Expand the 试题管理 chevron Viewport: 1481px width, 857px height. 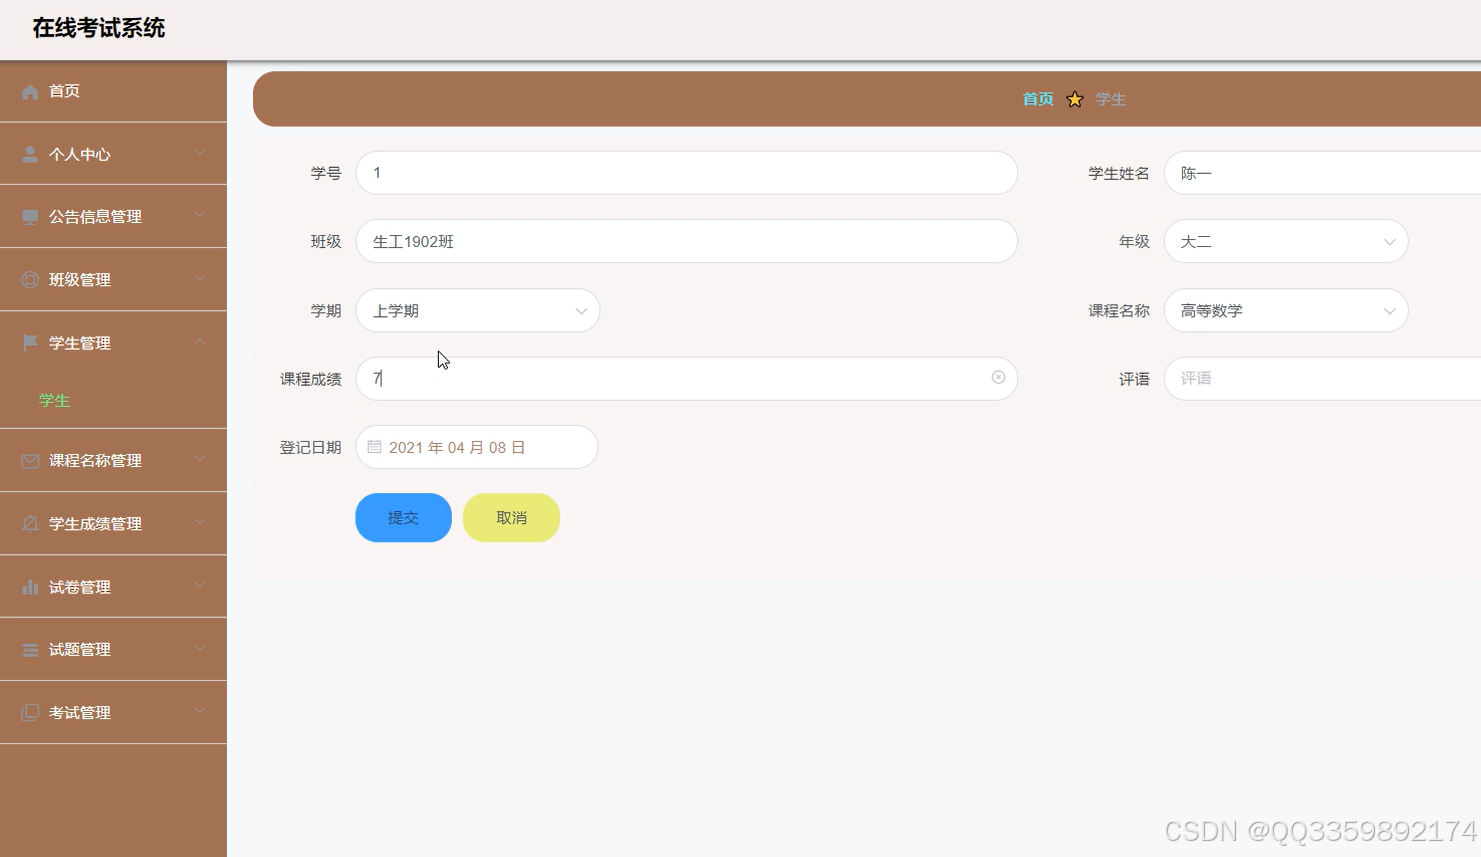pyautogui.click(x=200, y=648)
